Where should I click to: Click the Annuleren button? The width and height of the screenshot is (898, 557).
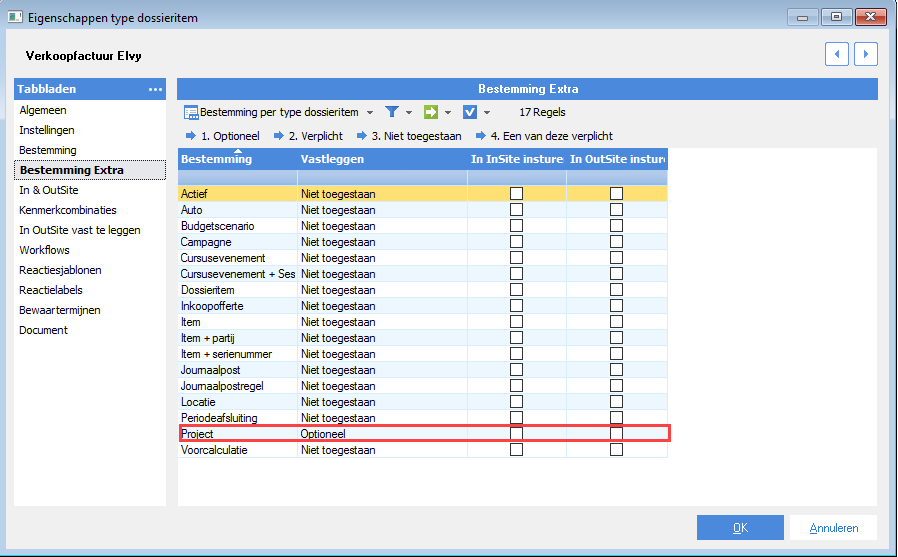[x=833, y=528]
